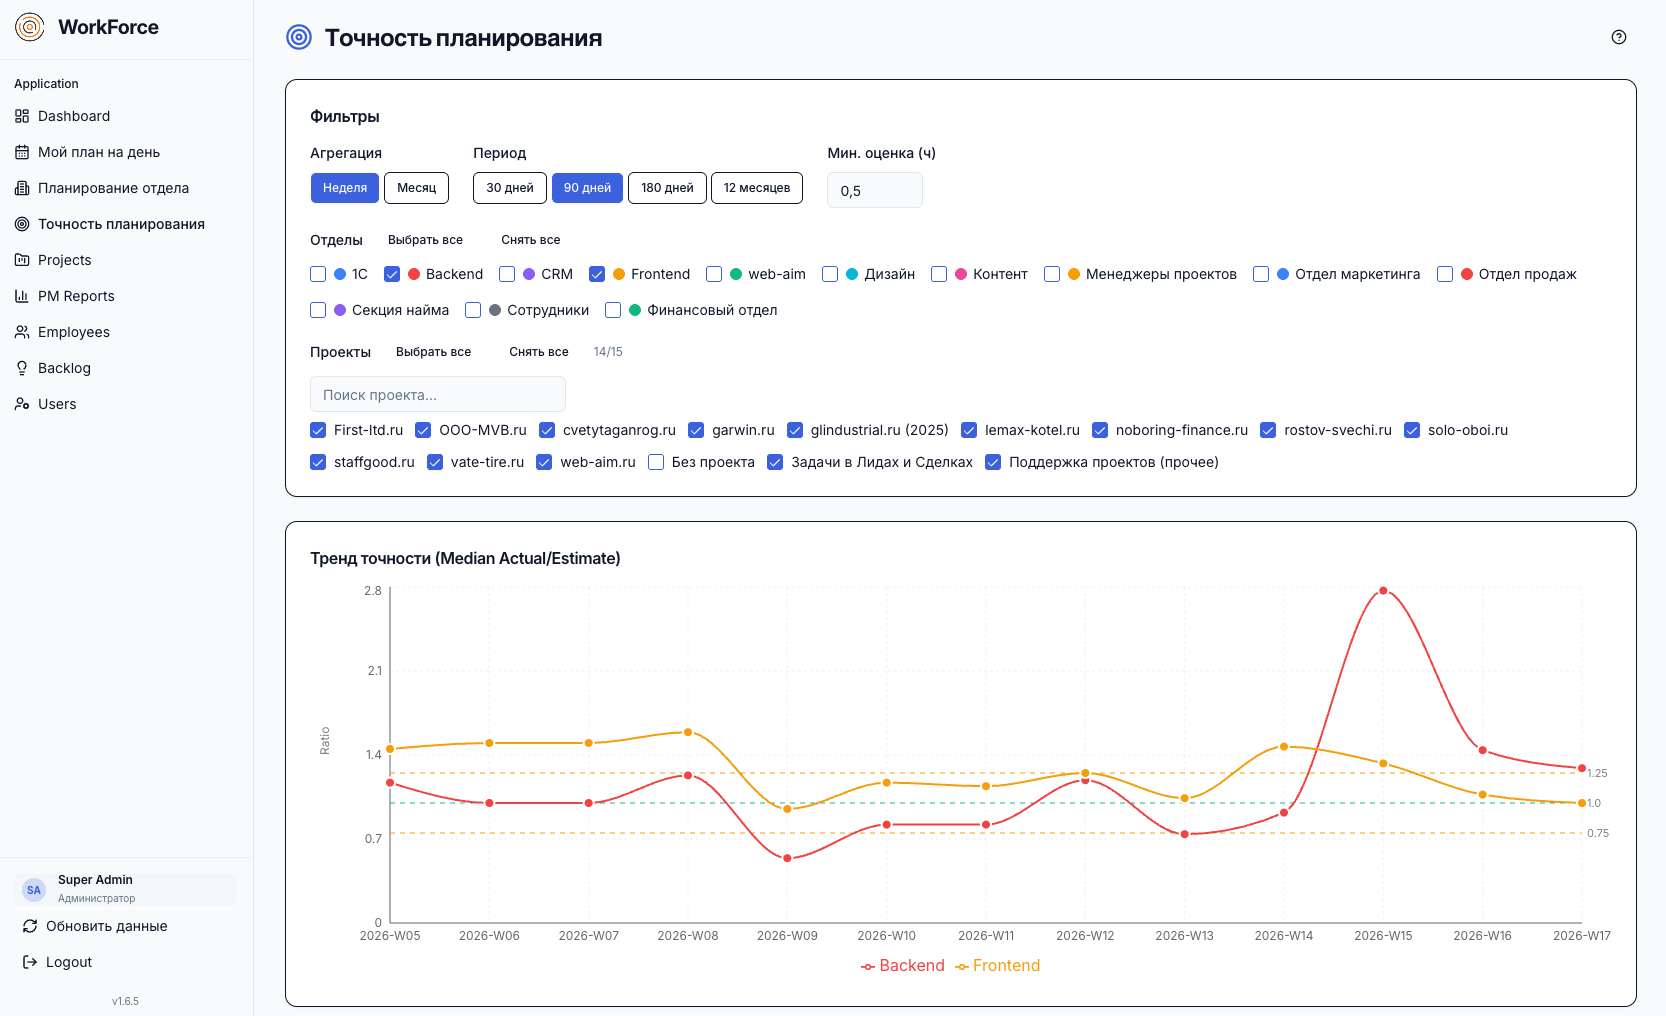Viewport: 1666px width, 1016px height.
Task: Click the Backend peak point at 2026-W15
Action: click(x=1383, y=591)
